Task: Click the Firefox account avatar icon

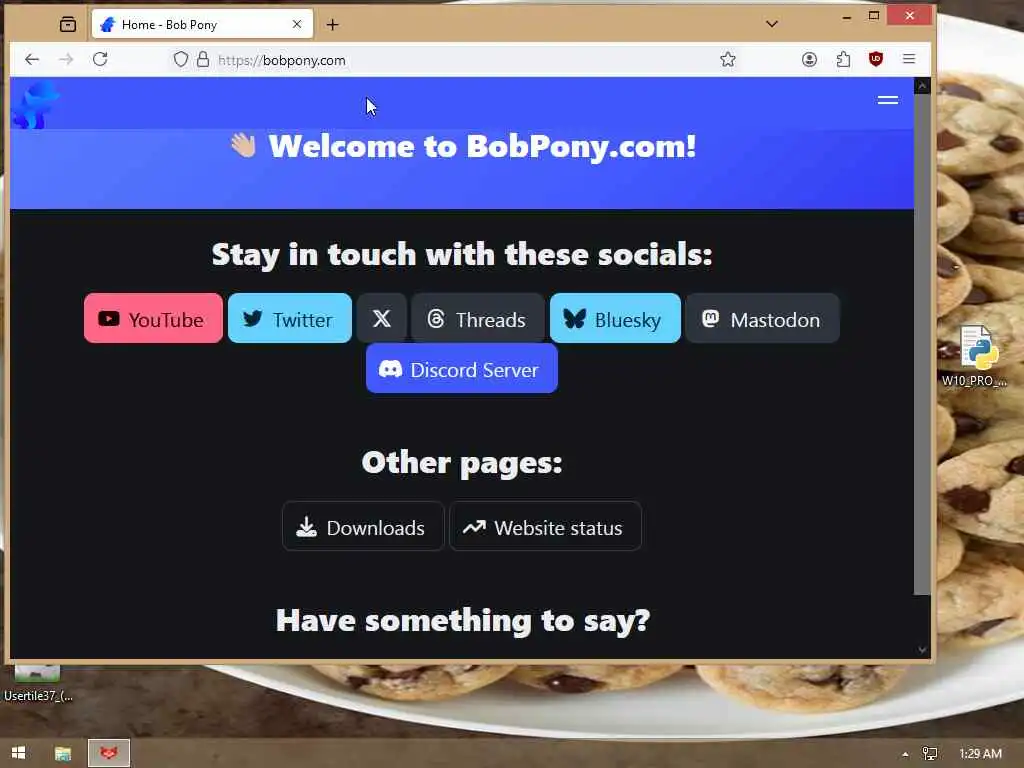Action: point(809,59)
